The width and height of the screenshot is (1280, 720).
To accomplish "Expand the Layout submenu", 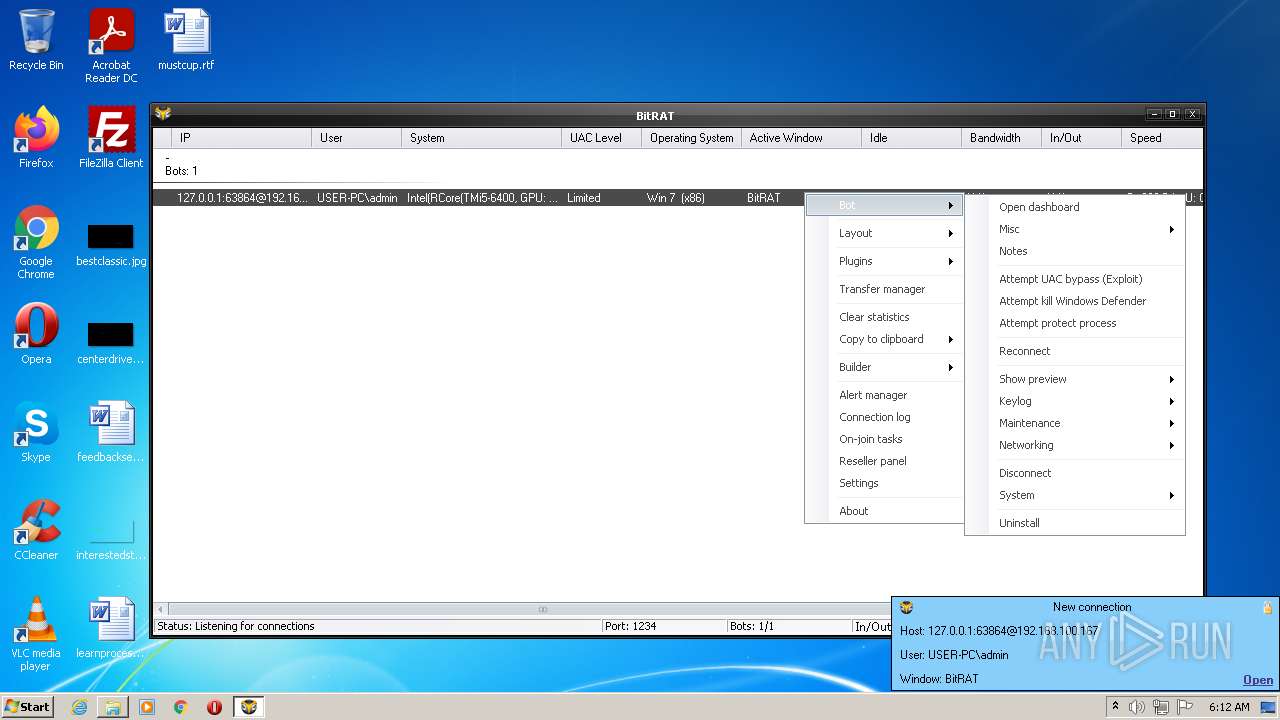I will coord(884,233).
